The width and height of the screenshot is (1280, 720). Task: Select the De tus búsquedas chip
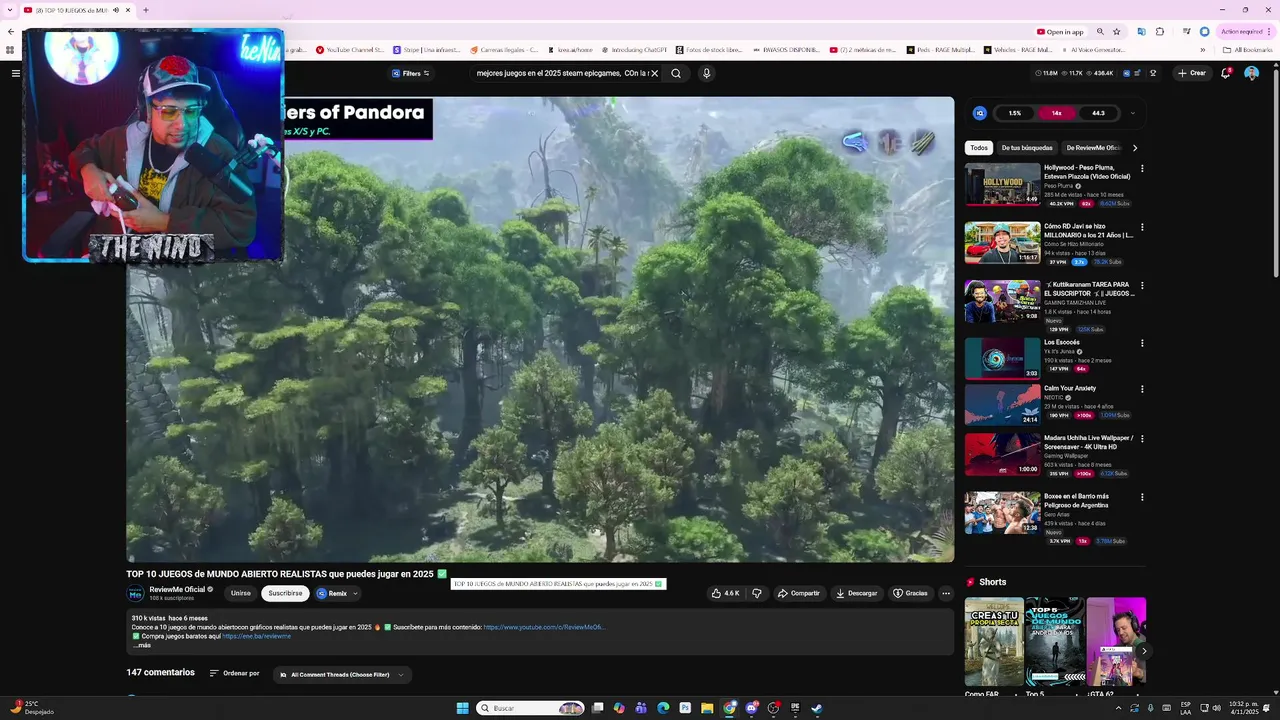(x=1026, y=148)
